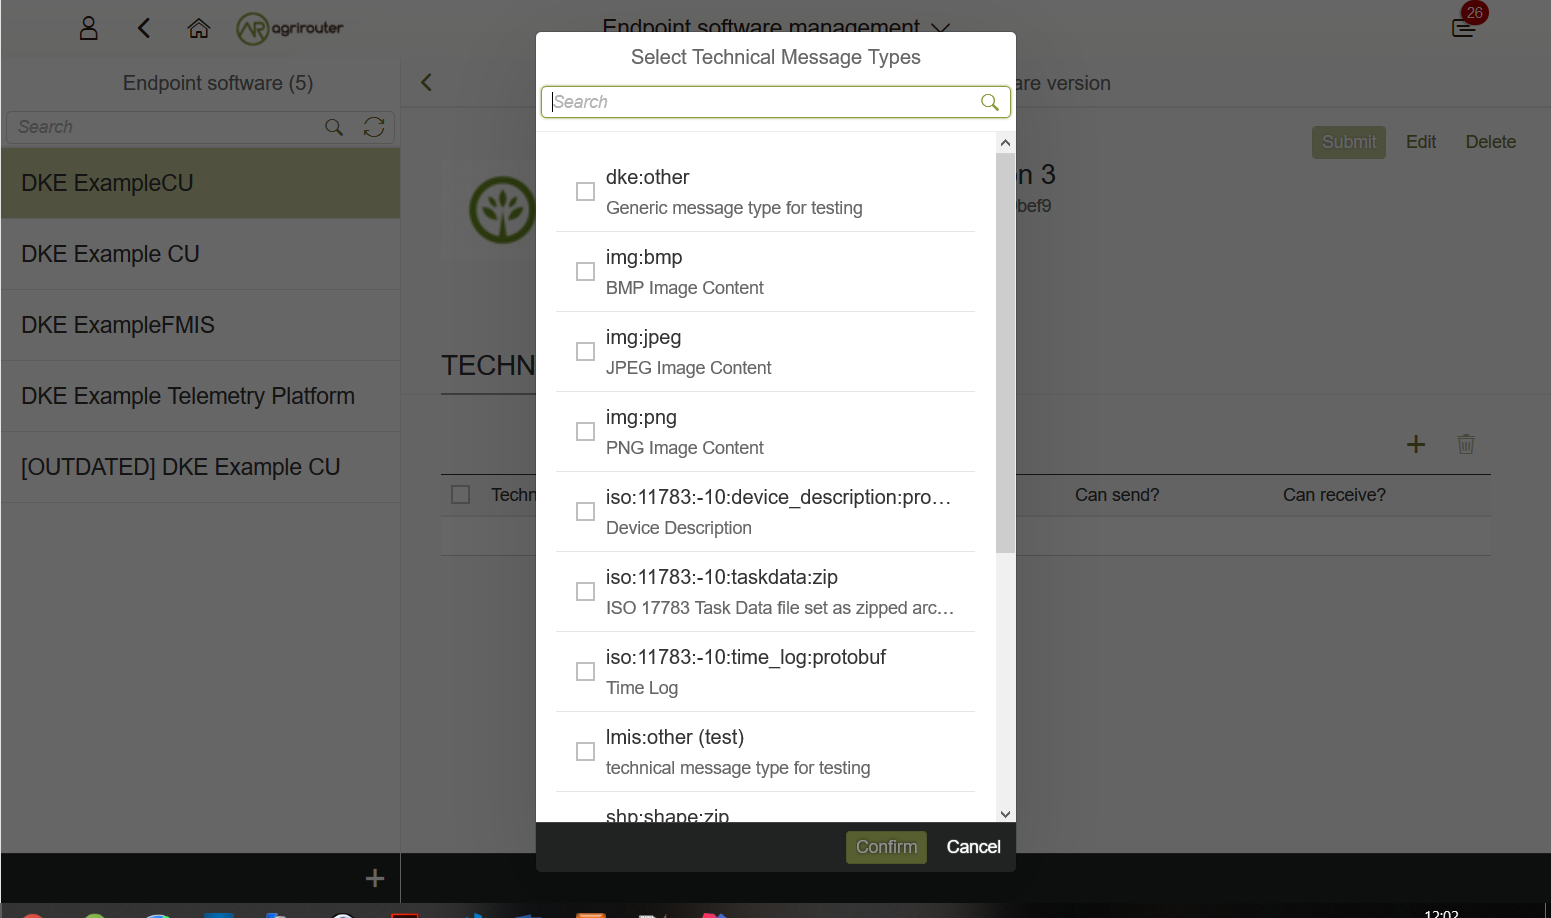Select the iso:11783:-10:taskdata:zip checkbox
Image resolution: width=1551 pixels, height=918 pixels.
pyautogui.click(x=585, y=591)
